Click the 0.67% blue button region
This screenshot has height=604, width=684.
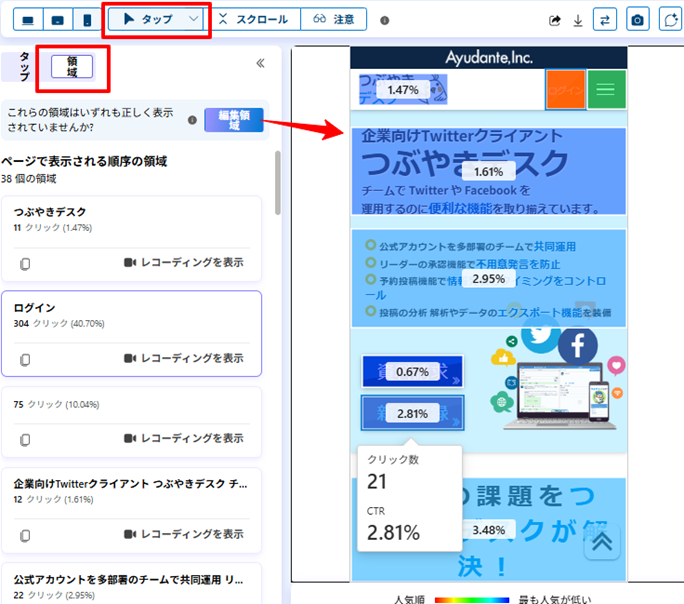coord(412,372)
